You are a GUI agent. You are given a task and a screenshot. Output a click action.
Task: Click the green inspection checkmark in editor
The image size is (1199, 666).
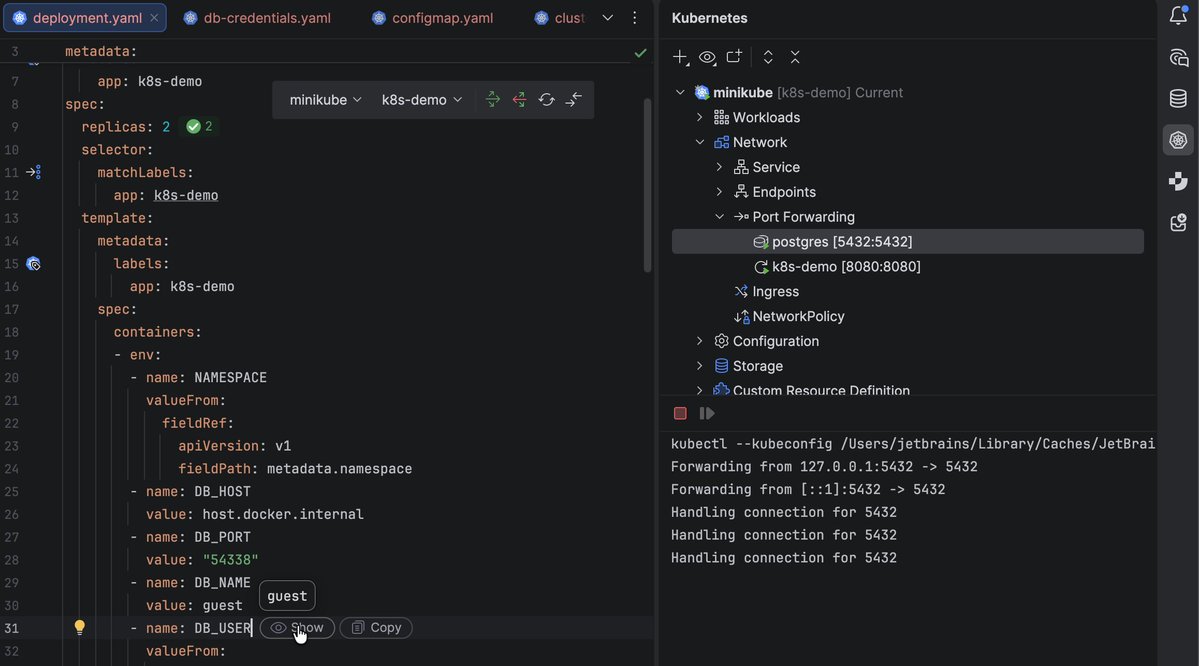coord(640,53)
